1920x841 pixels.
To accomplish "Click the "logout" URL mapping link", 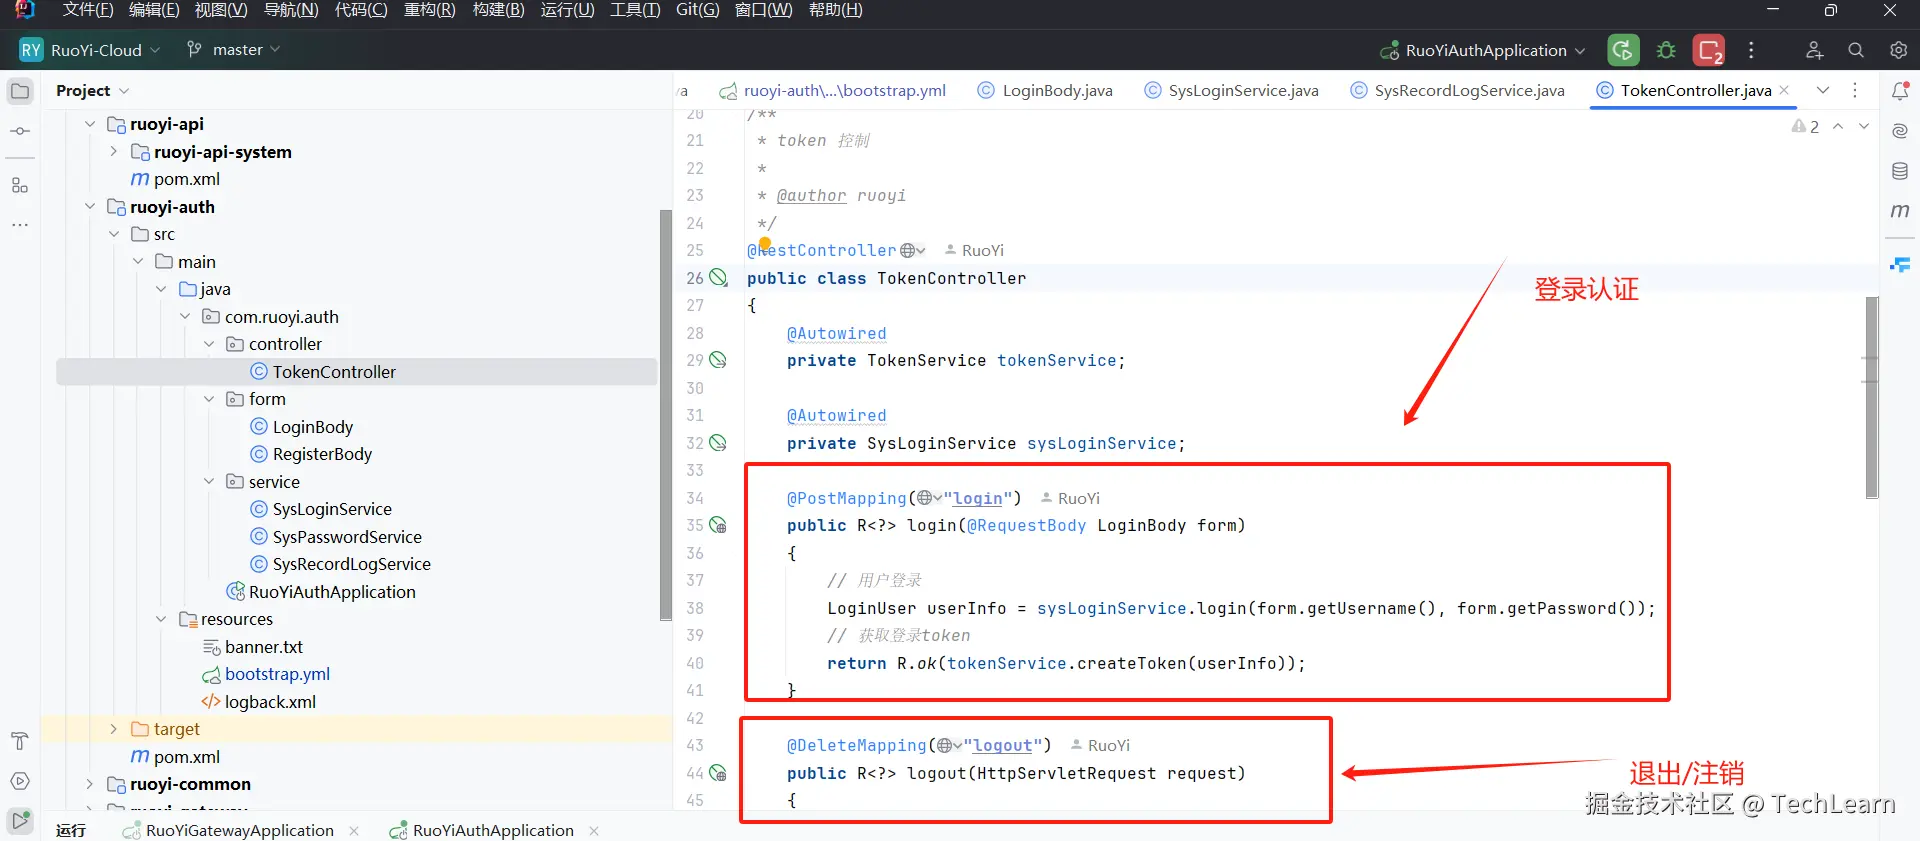I will [x=1002, y=745].
